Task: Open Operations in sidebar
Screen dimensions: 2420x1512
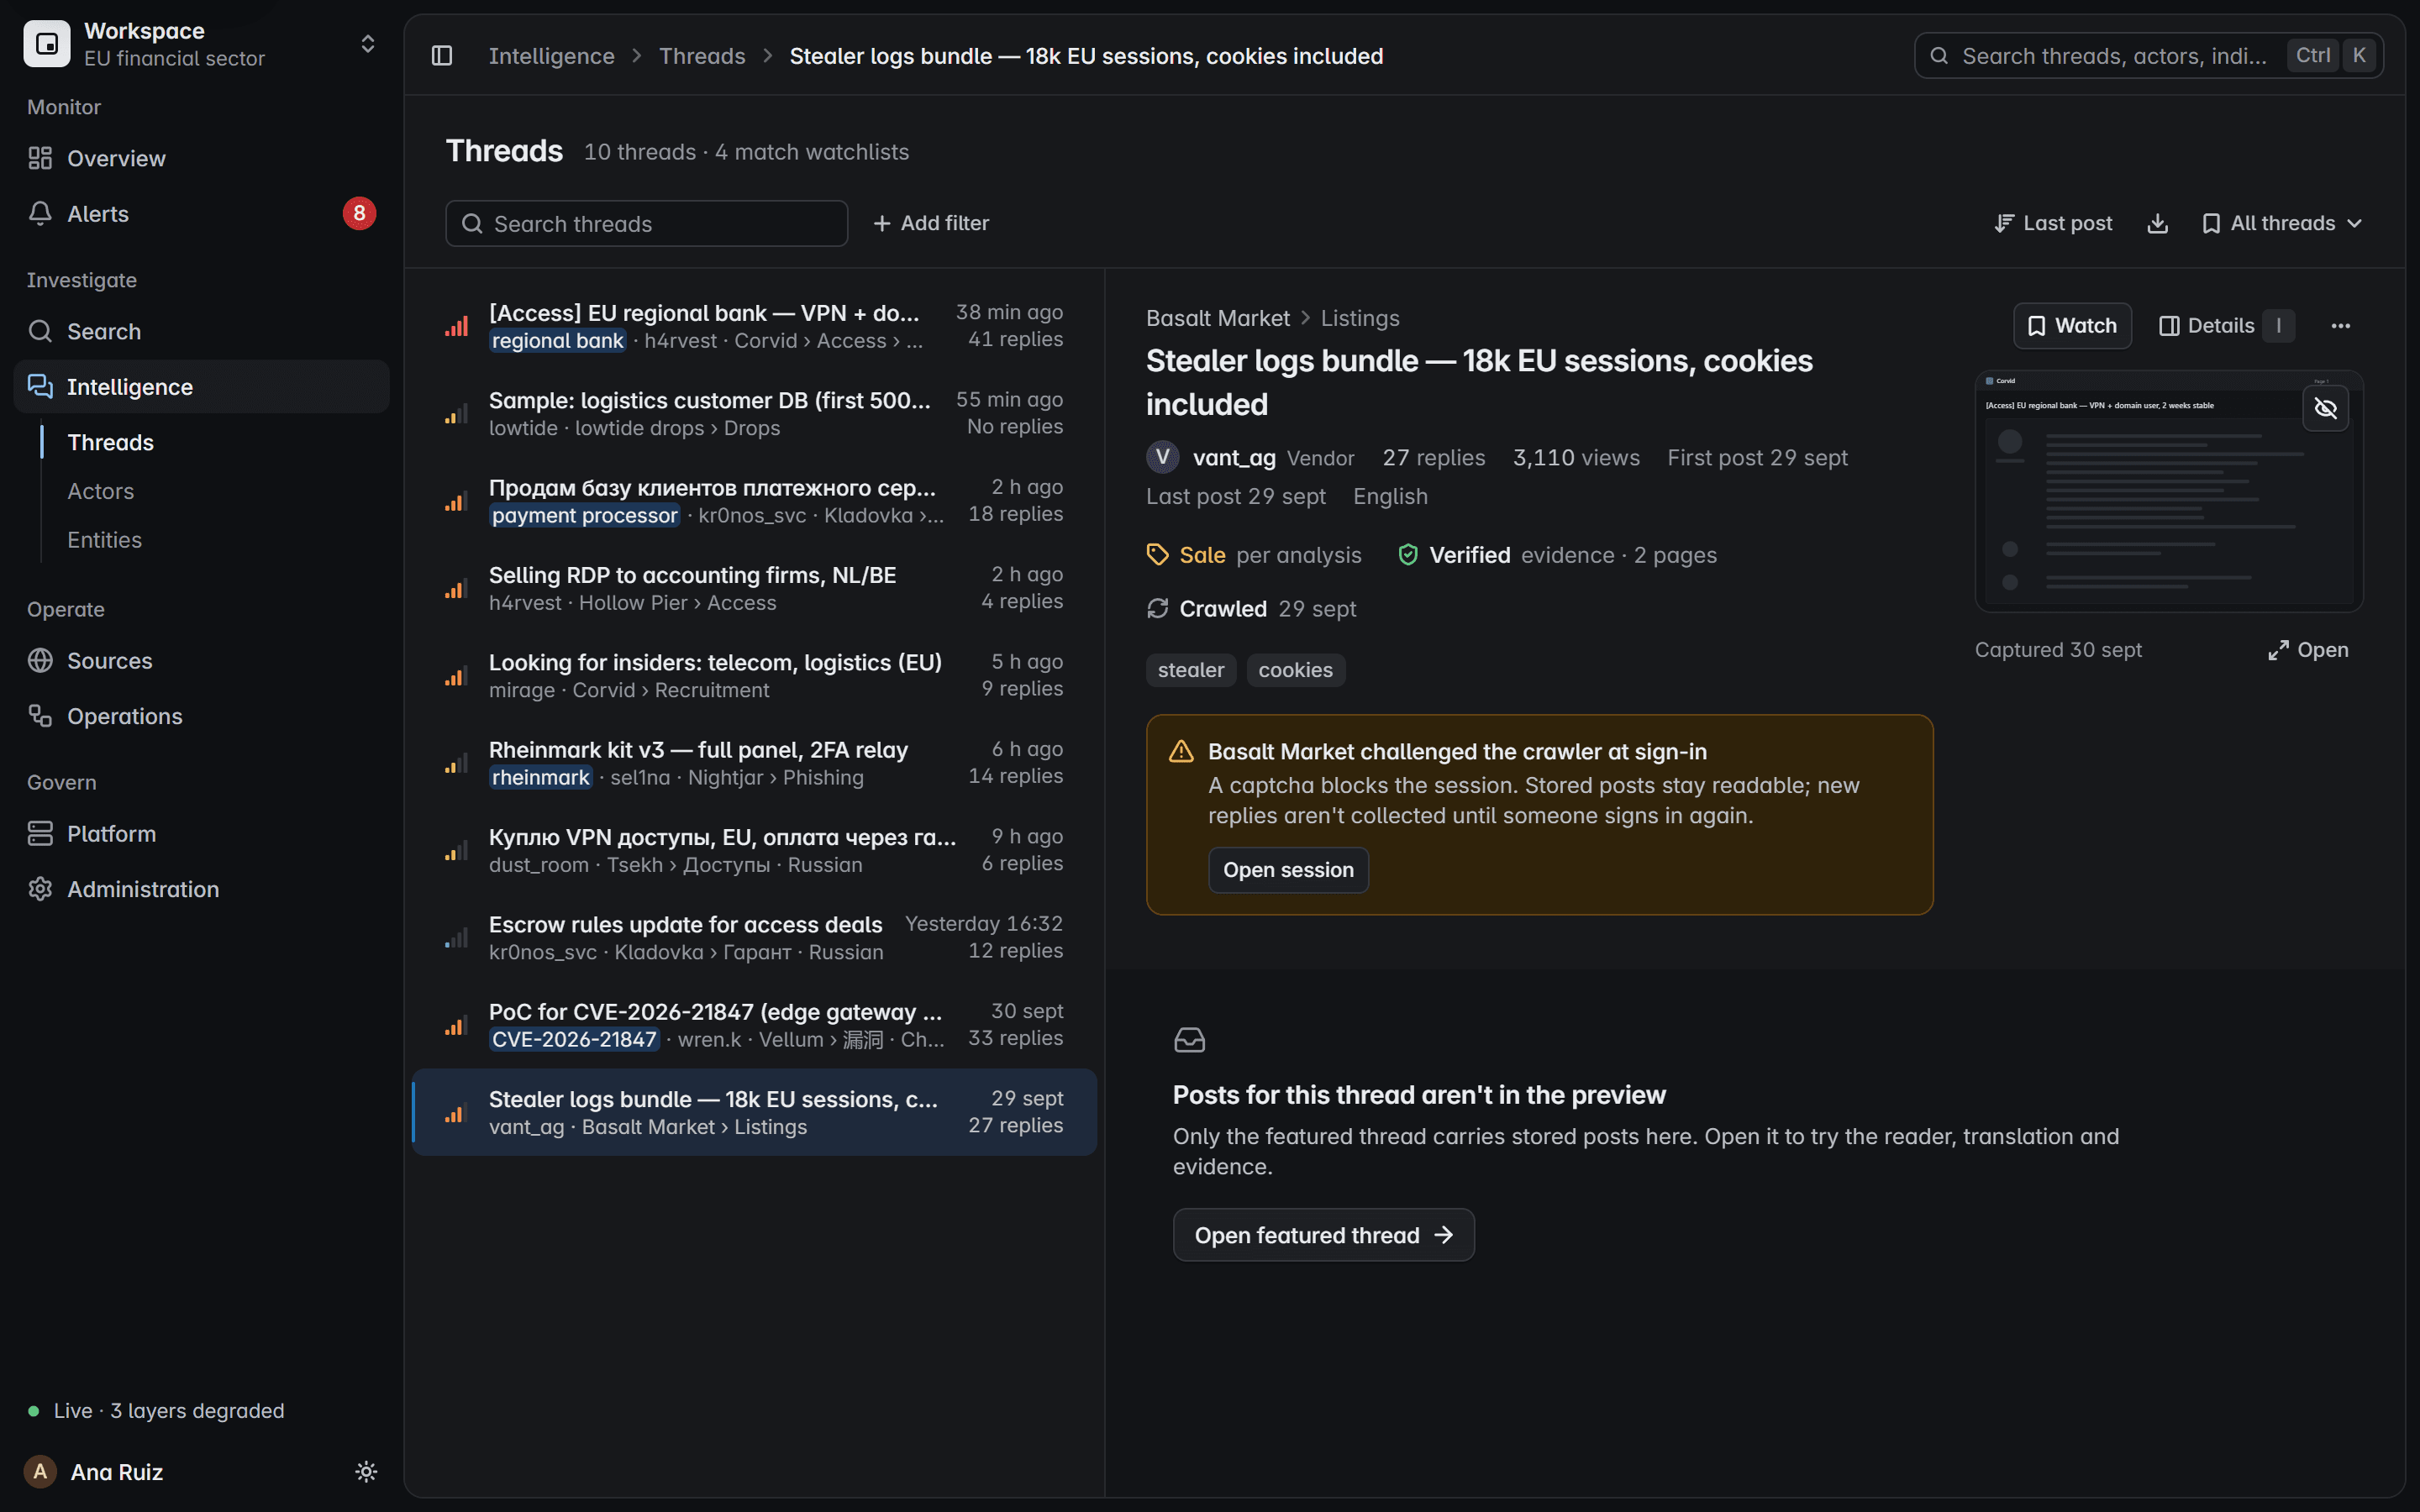Action: [x=200, y=716]
